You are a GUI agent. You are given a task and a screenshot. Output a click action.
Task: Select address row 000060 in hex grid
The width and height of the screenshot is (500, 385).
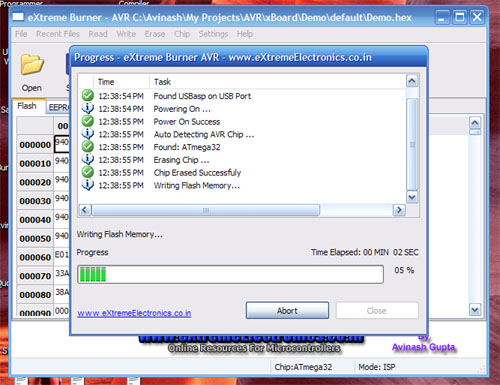pyautogui.click(x=35, y=257)
